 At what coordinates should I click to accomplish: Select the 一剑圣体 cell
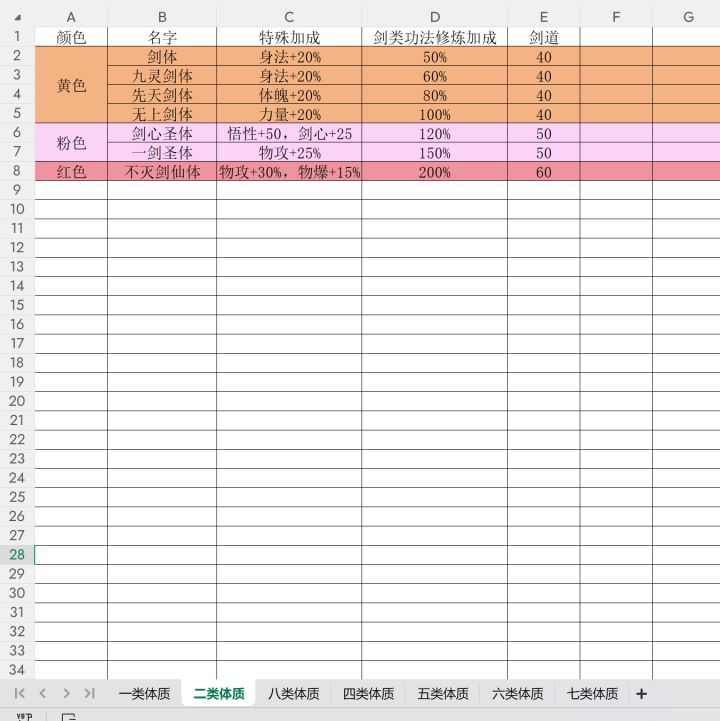point(162,152)
